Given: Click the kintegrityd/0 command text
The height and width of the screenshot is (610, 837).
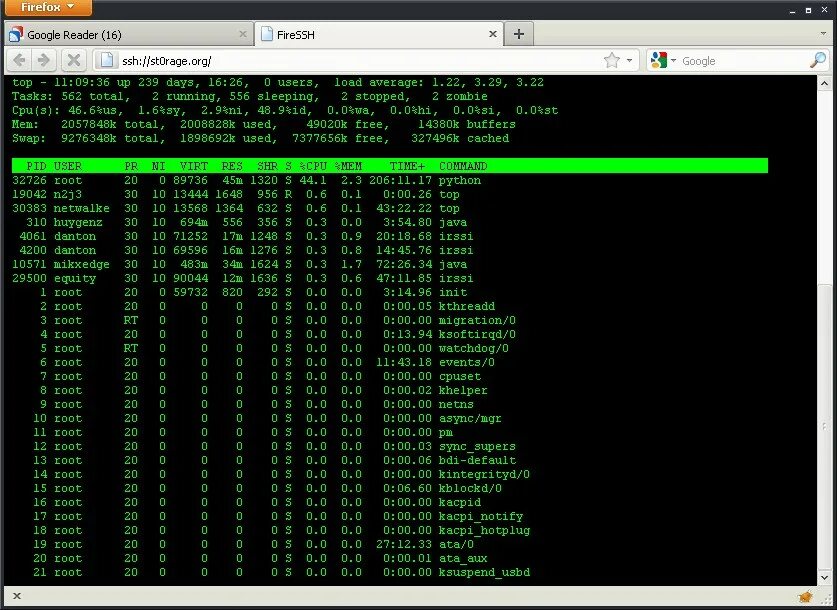Looking at the screenshot, I should (484, 474).
